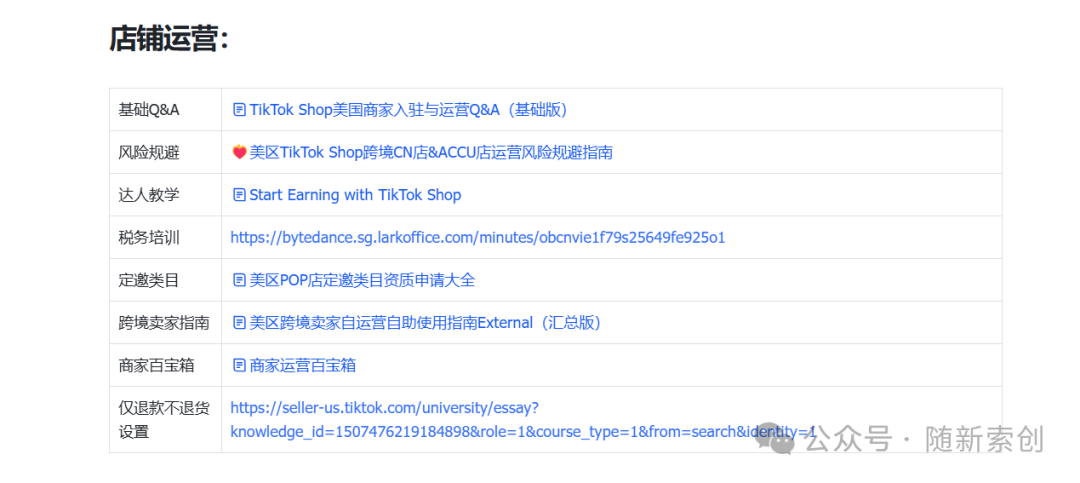Image resolution: width=1080 pixels, height=483 pixels.
Task: Open the seller-us.tiktok.com university essay link
Action: 523,420
